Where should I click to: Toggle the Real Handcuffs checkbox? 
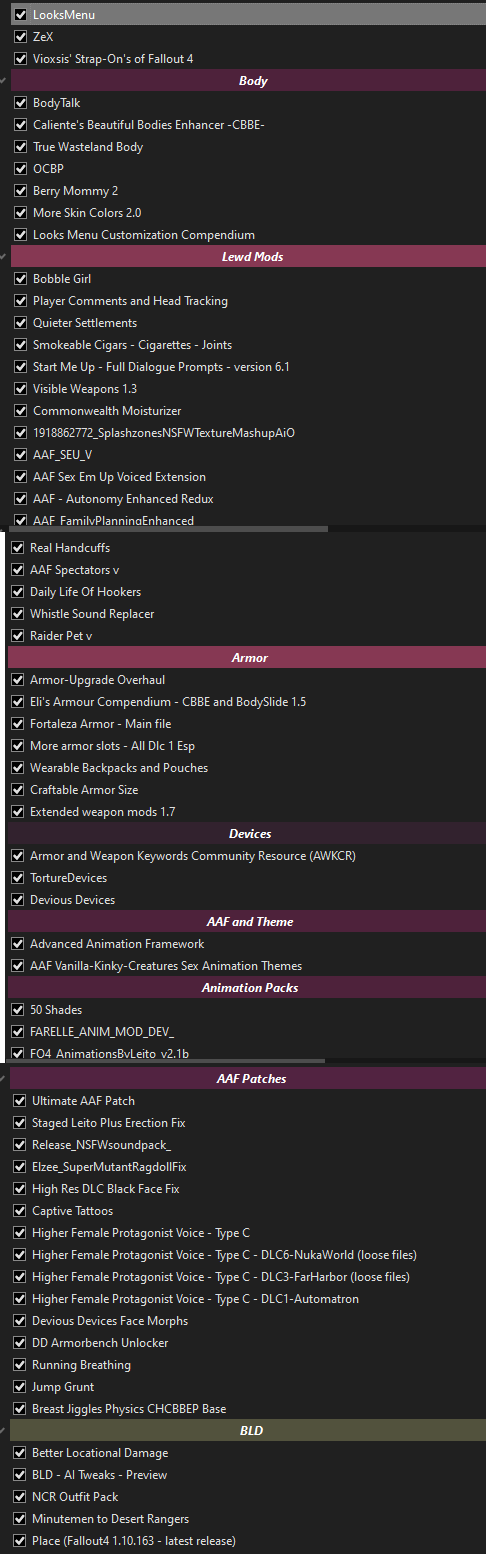(18, 548)
